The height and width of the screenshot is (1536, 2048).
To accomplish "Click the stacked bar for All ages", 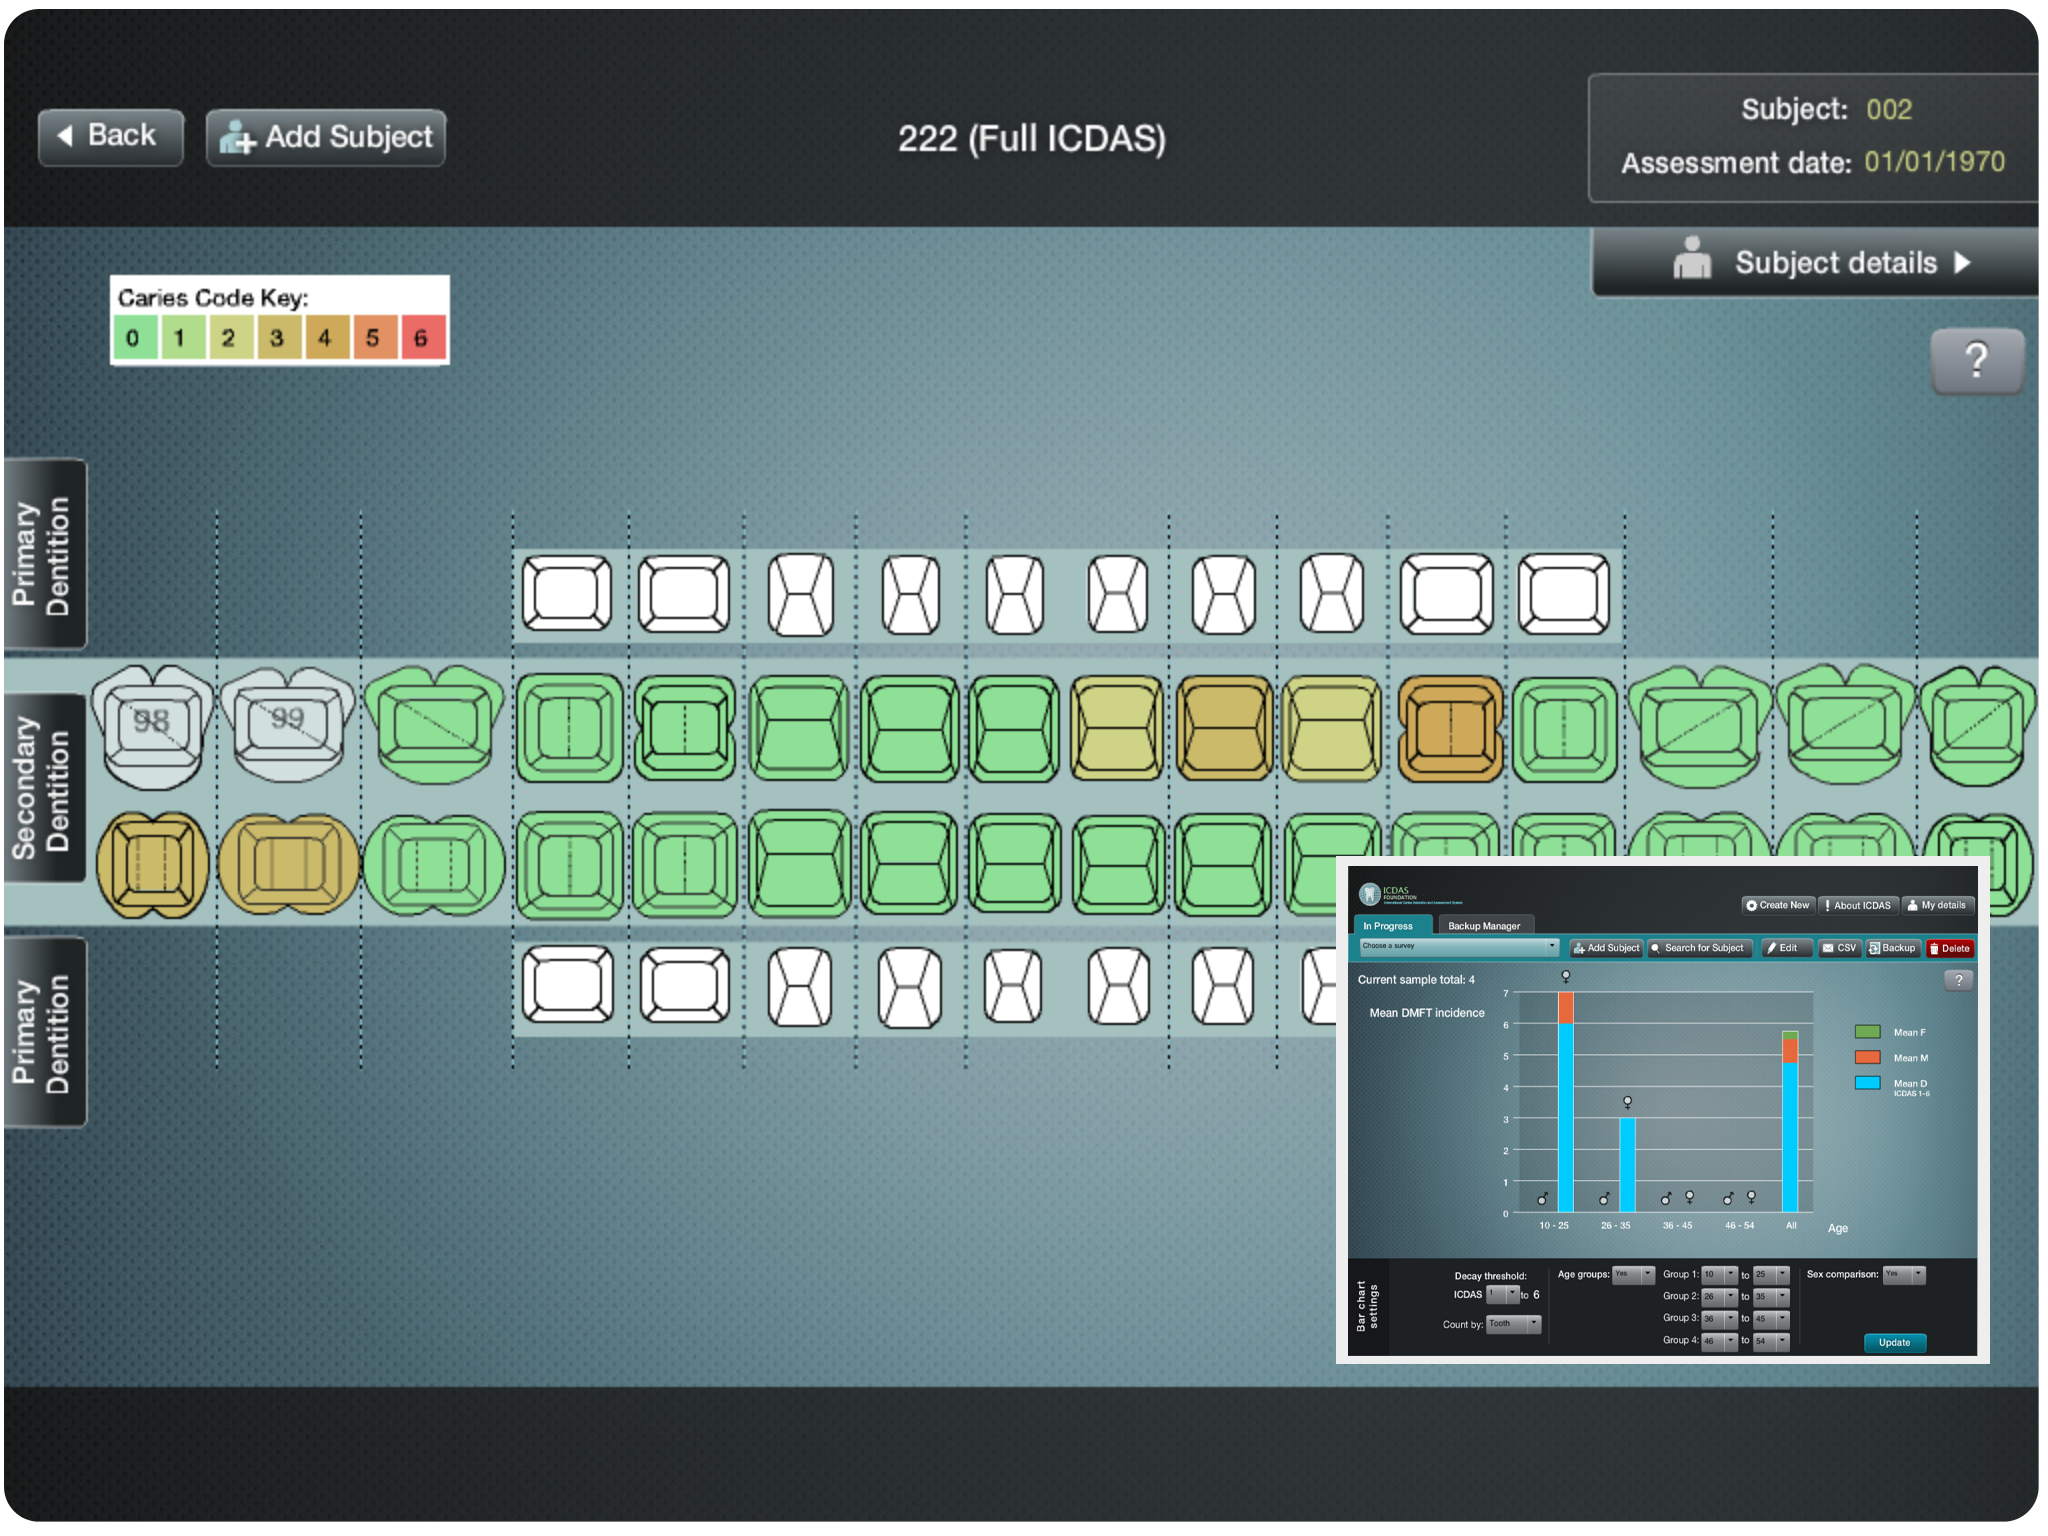I will click(x=1790, y=1122).
